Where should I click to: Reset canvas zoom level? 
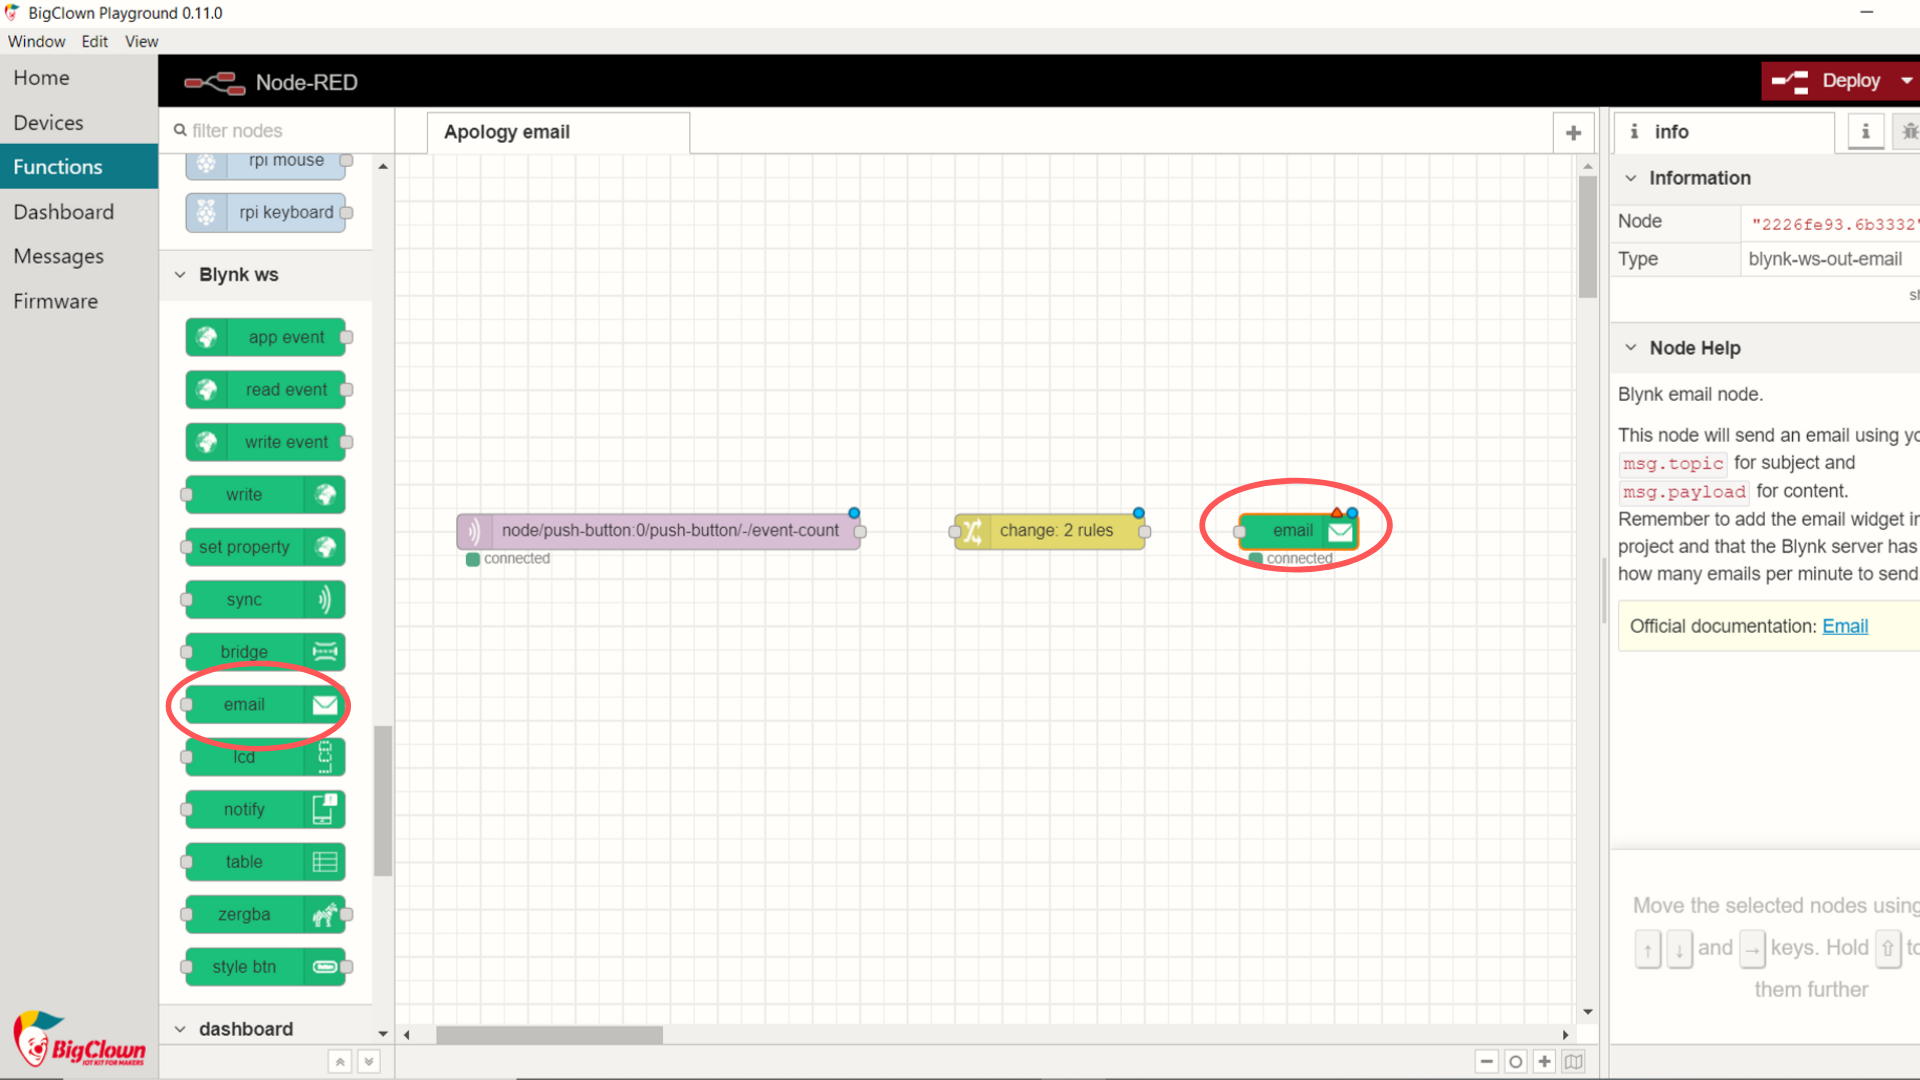[x=1516, y=1062]
